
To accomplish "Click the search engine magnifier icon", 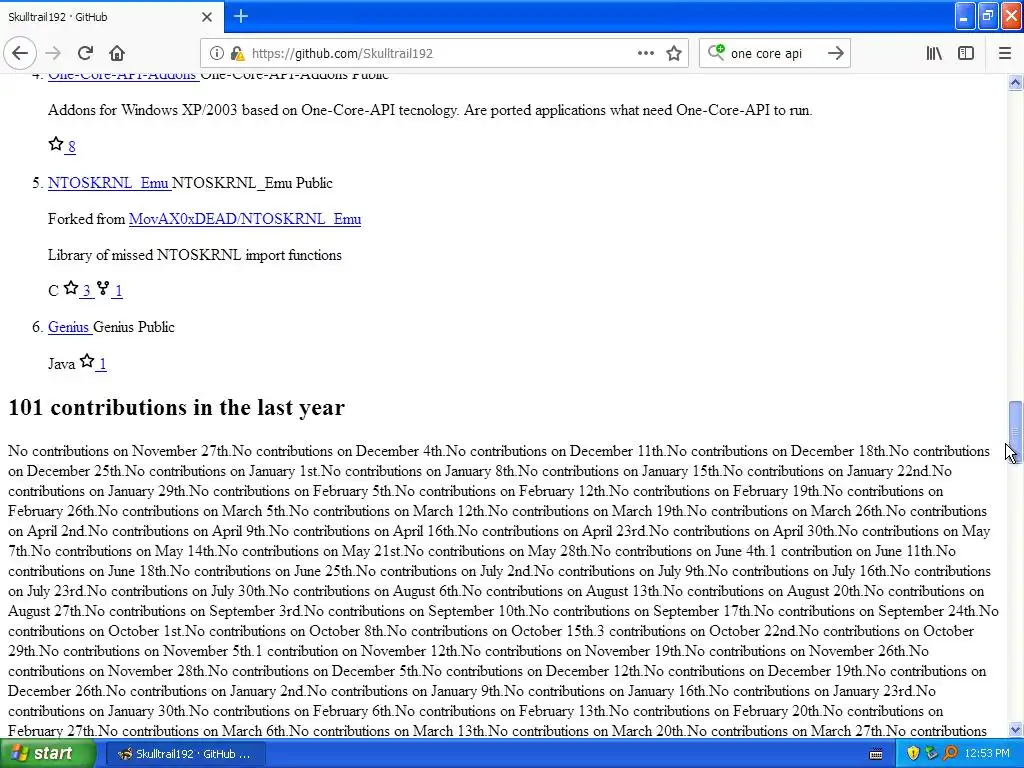I will pyautogui.click(x=716, y=52).
